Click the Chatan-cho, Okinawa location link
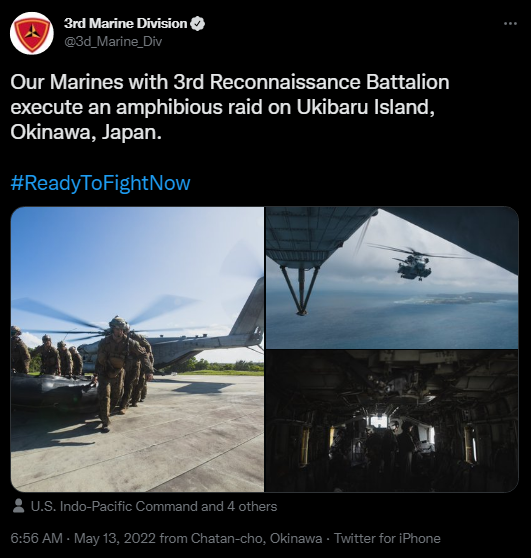This screenshot has width=531, height=558. click(256, 538)
